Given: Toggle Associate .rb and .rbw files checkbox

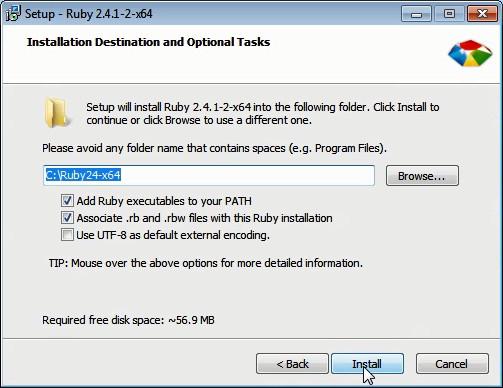Looking at the screenshot, I should point(67,218).
